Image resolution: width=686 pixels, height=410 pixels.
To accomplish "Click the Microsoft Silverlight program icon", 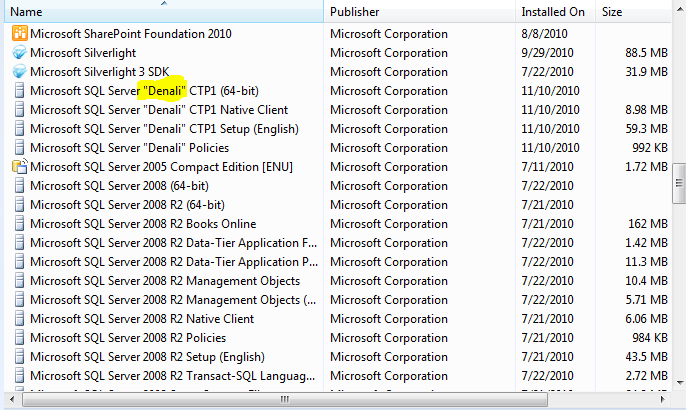I will point(20,52).
